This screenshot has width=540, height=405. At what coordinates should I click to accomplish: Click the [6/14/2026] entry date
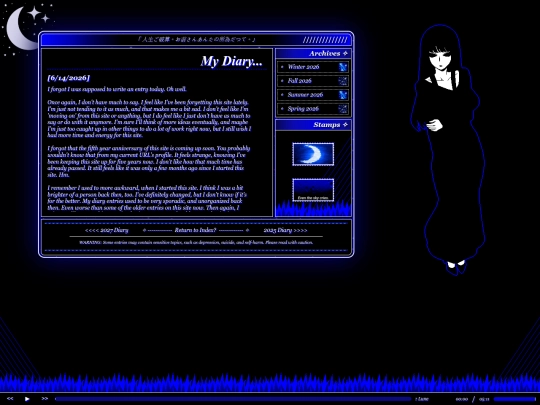point(69,78)
